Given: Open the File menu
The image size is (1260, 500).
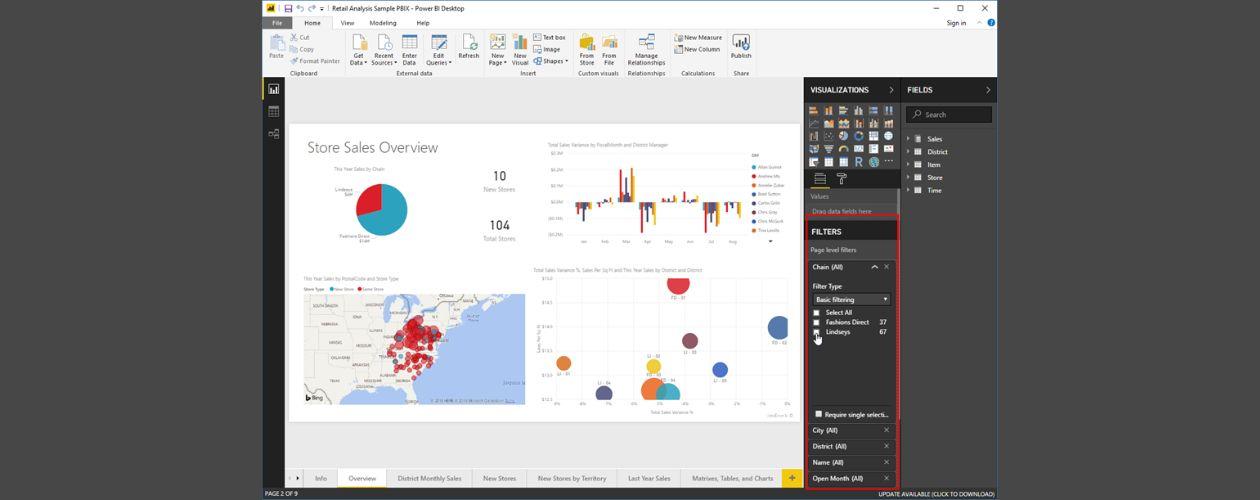Looking at the screenshot, I should pyautogui.click(x=278, y=22).
